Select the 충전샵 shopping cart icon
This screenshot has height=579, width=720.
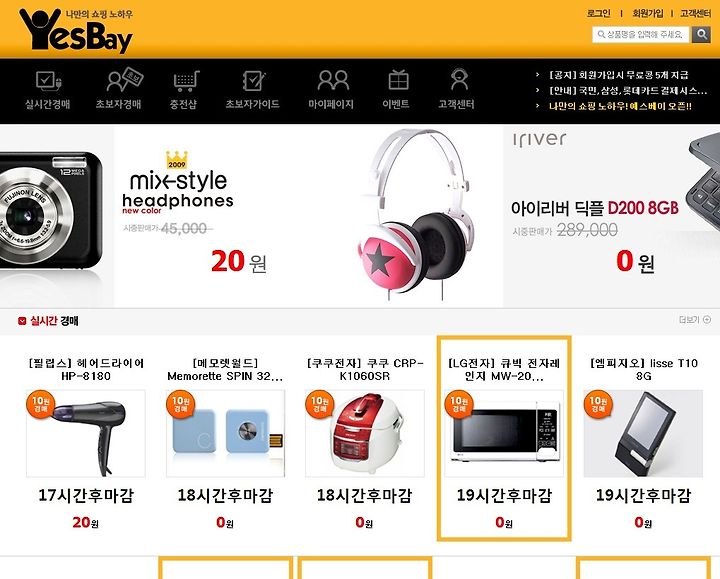coord(186,82)
